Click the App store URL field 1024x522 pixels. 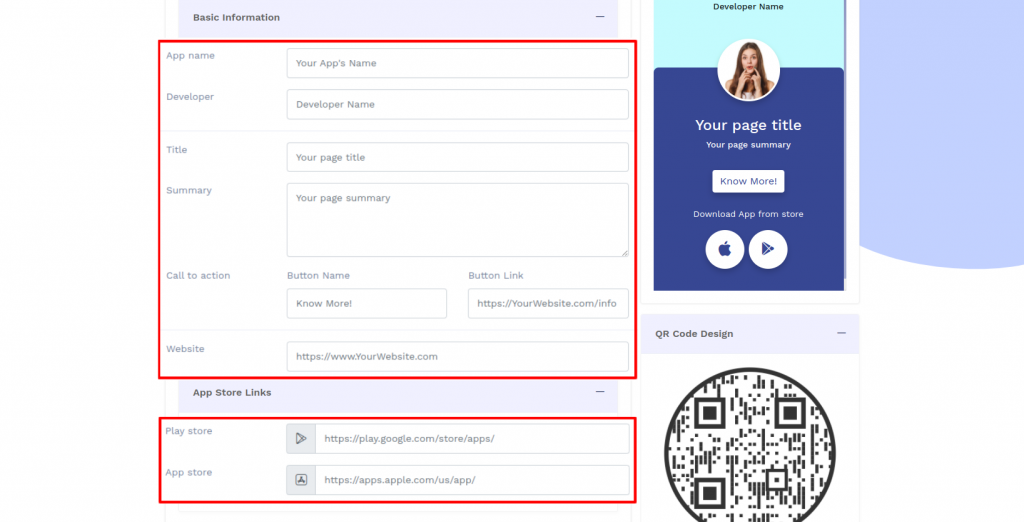point(472,480)
